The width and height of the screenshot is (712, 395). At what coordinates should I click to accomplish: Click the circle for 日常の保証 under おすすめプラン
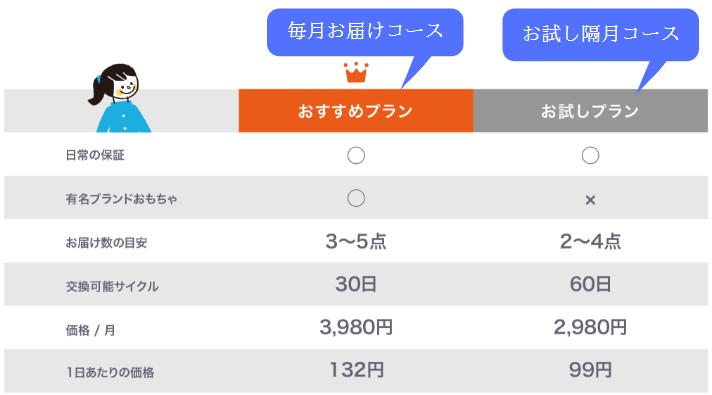coord(356,155)
